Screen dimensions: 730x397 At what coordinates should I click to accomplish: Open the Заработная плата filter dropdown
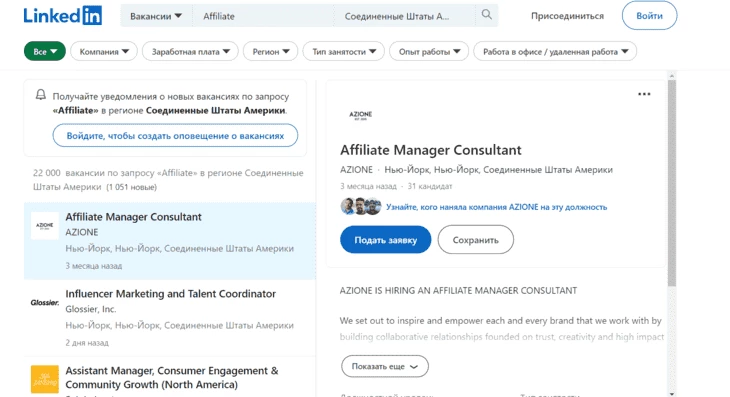click(190, 52)
